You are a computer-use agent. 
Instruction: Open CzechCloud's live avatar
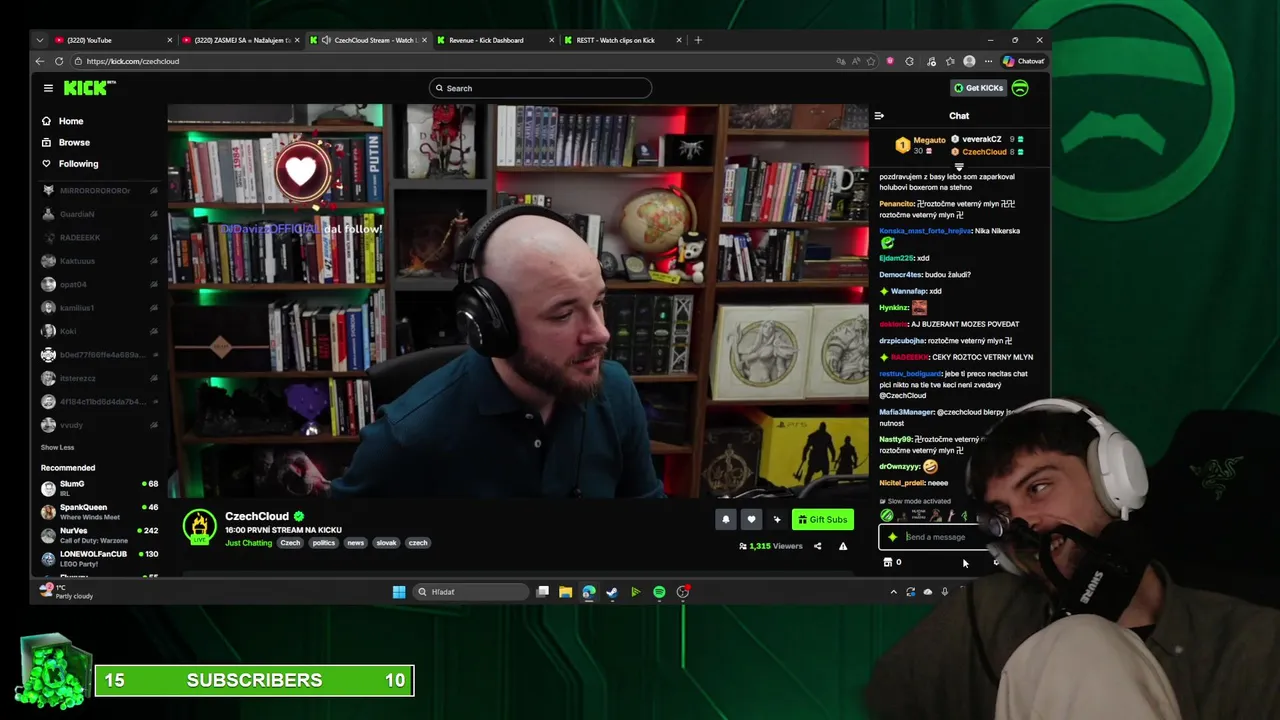coord(199,527)
